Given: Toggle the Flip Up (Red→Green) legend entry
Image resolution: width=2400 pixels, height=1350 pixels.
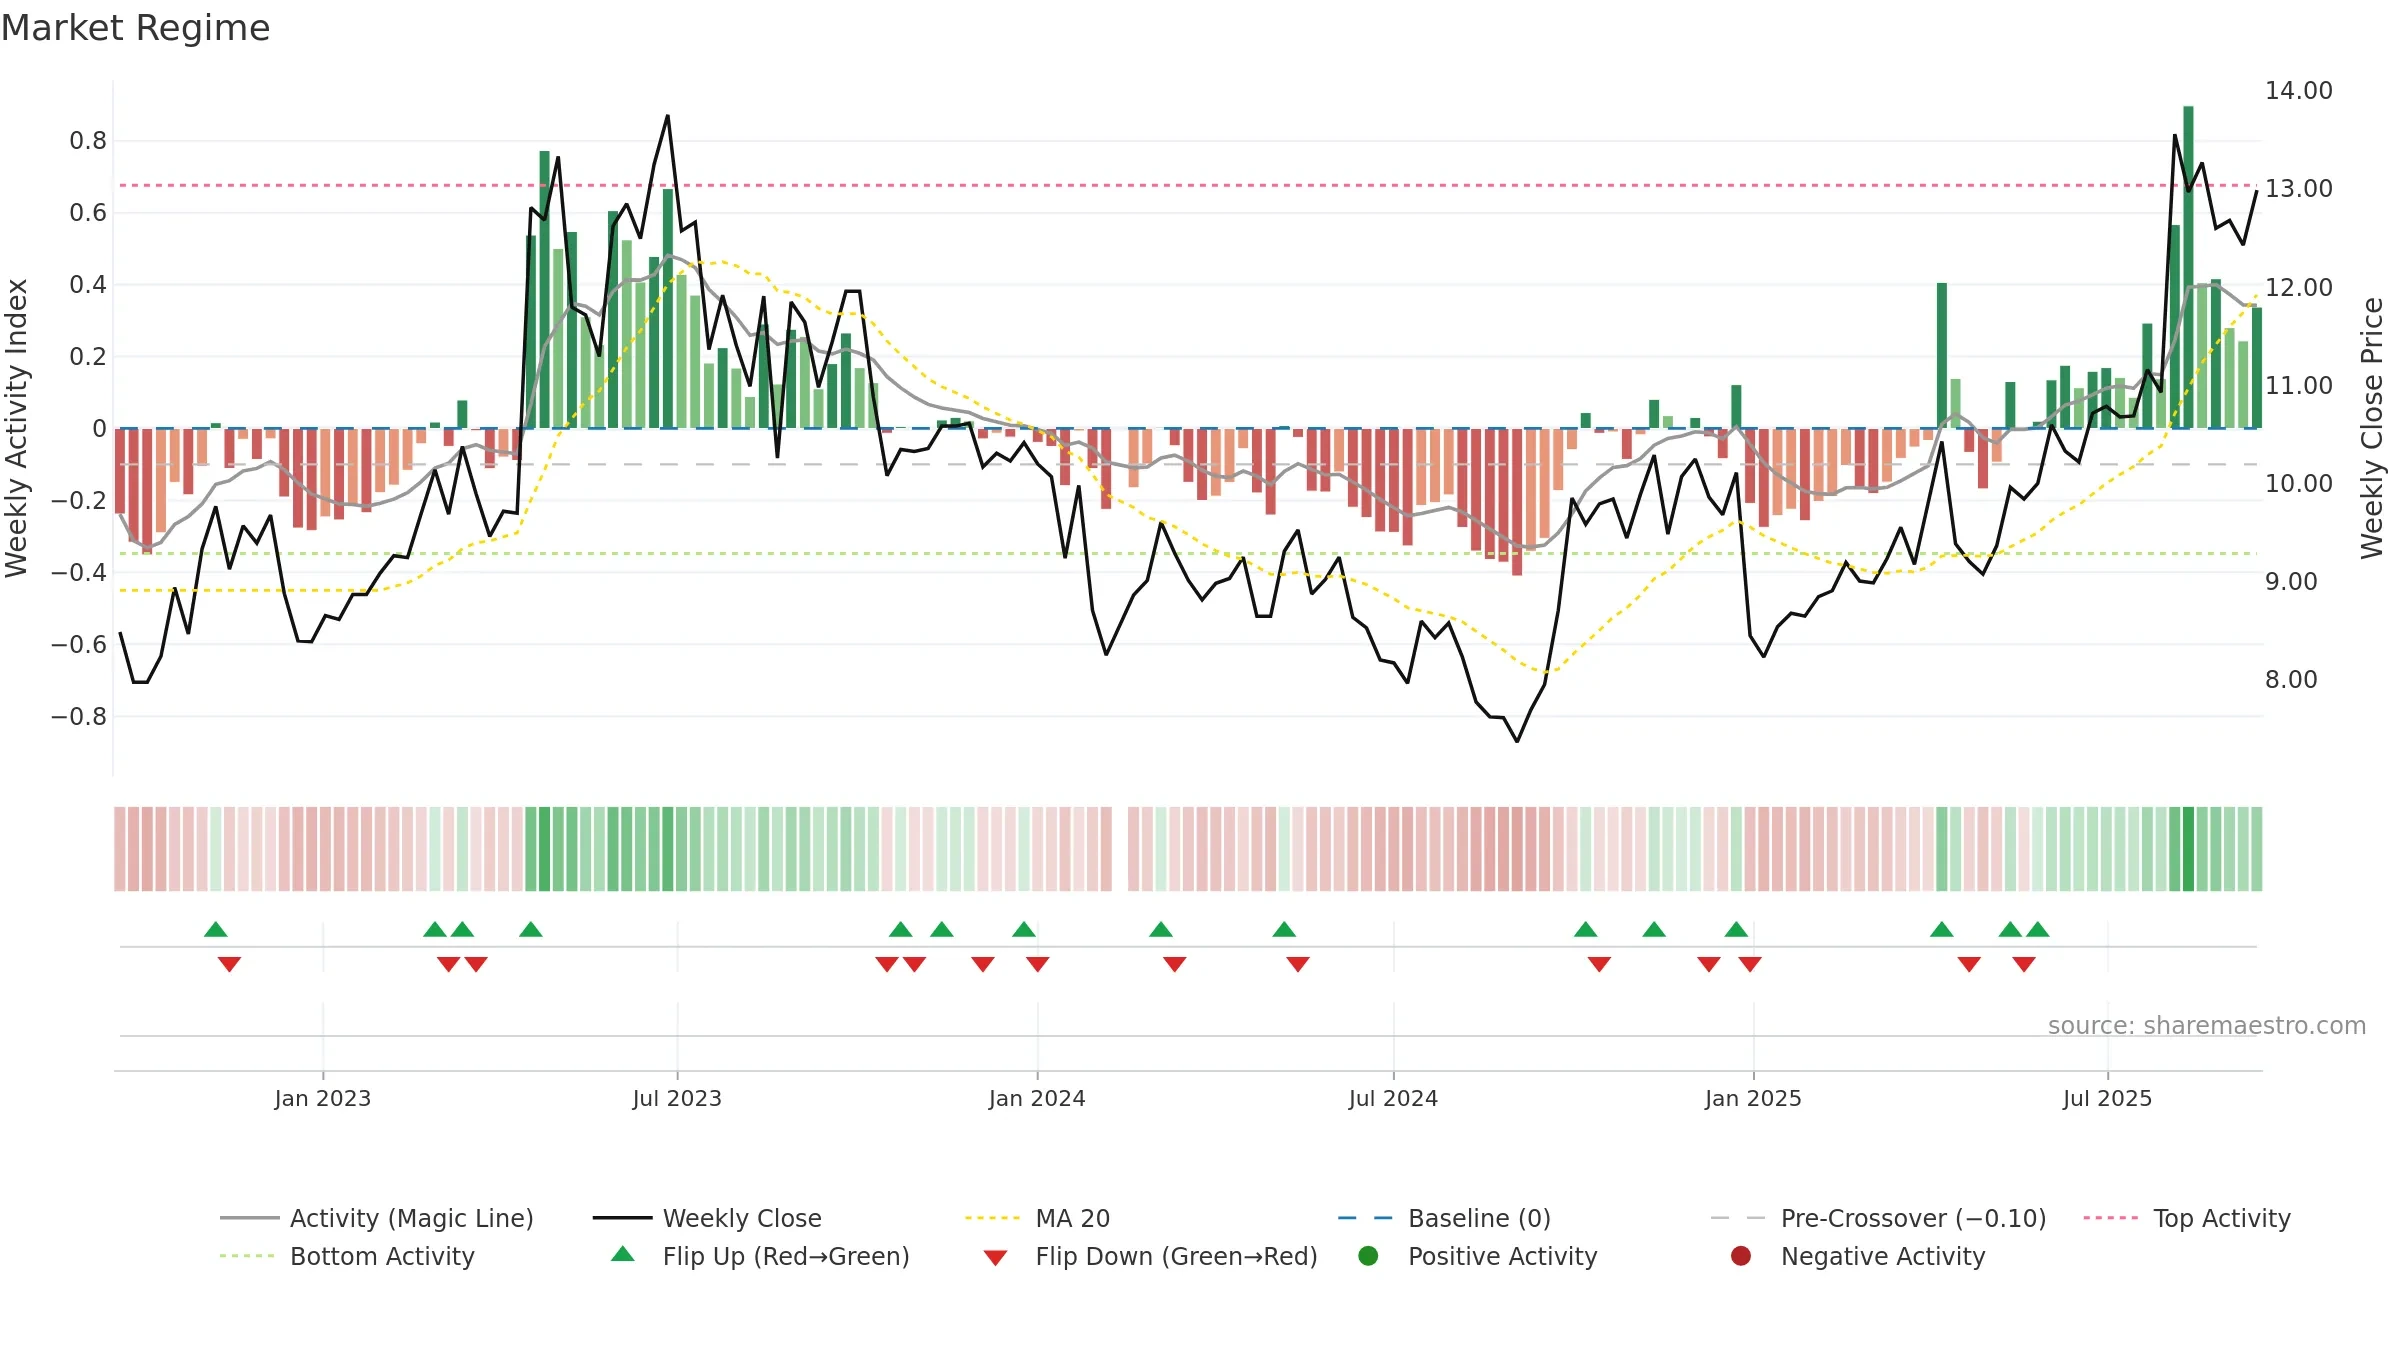Looking at the screenshot, I should click(x=760, y=1256).
